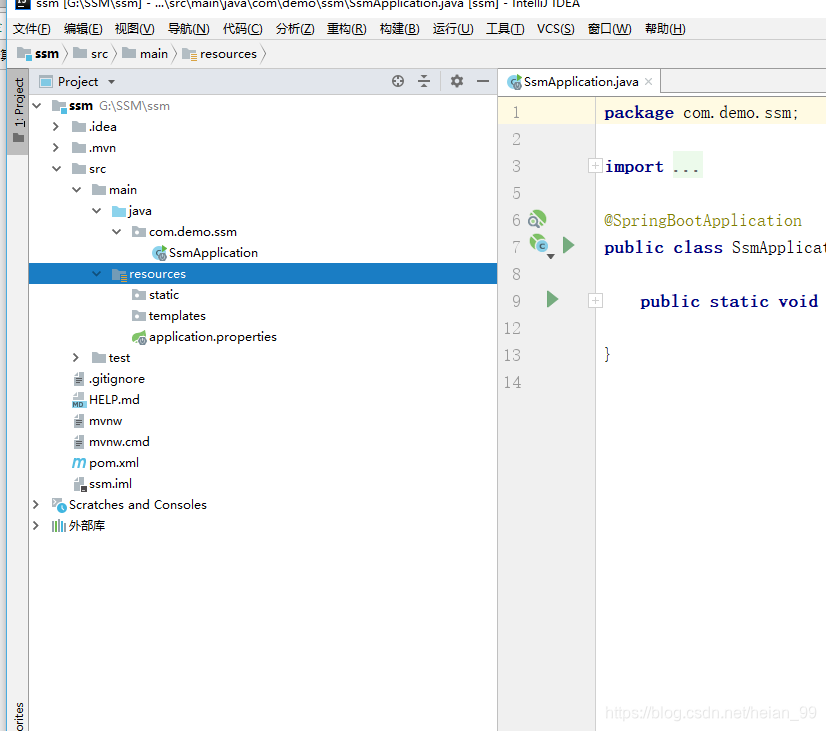Image resolution: width=826 pixels, height=731 pixels.
Task: Collapse the main folder
Action: pyautogui.click(x=76, y=190)
